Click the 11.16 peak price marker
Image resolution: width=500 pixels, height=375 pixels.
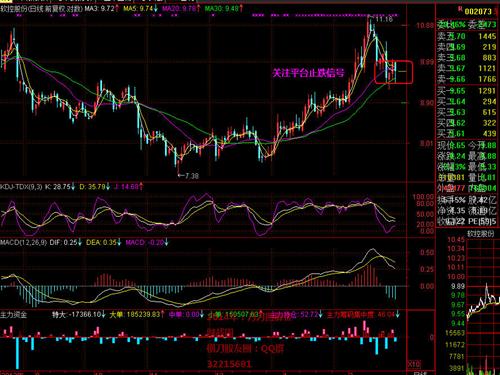tap(384, 19)
